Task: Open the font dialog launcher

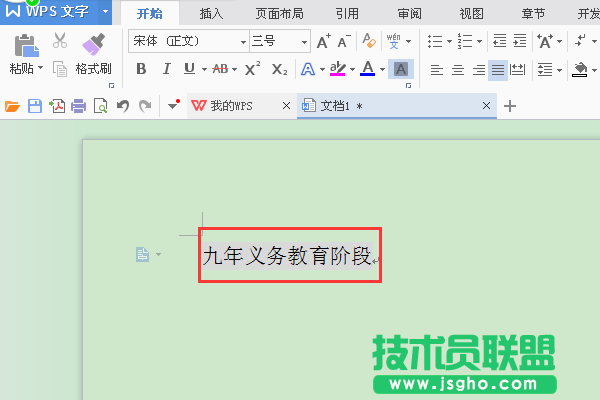Action: tap(408, 86)
